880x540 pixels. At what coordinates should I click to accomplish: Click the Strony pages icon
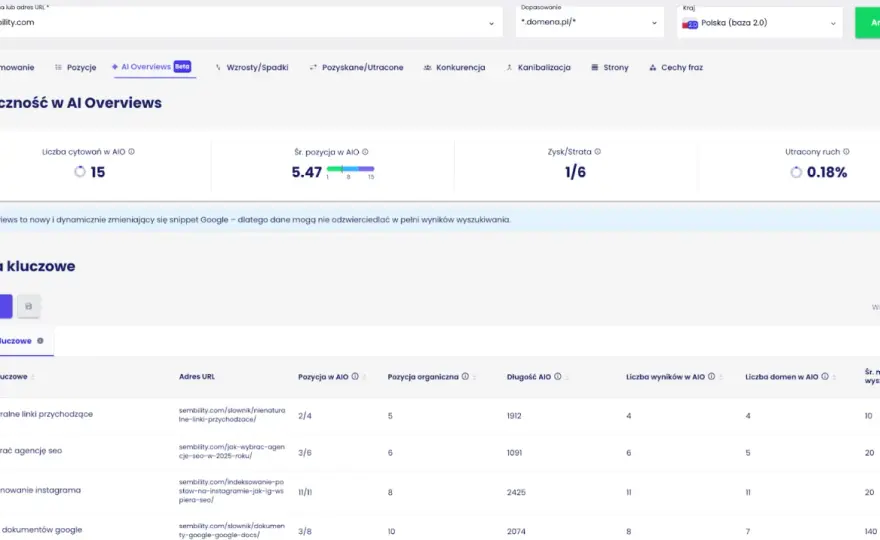click(594, 67)
